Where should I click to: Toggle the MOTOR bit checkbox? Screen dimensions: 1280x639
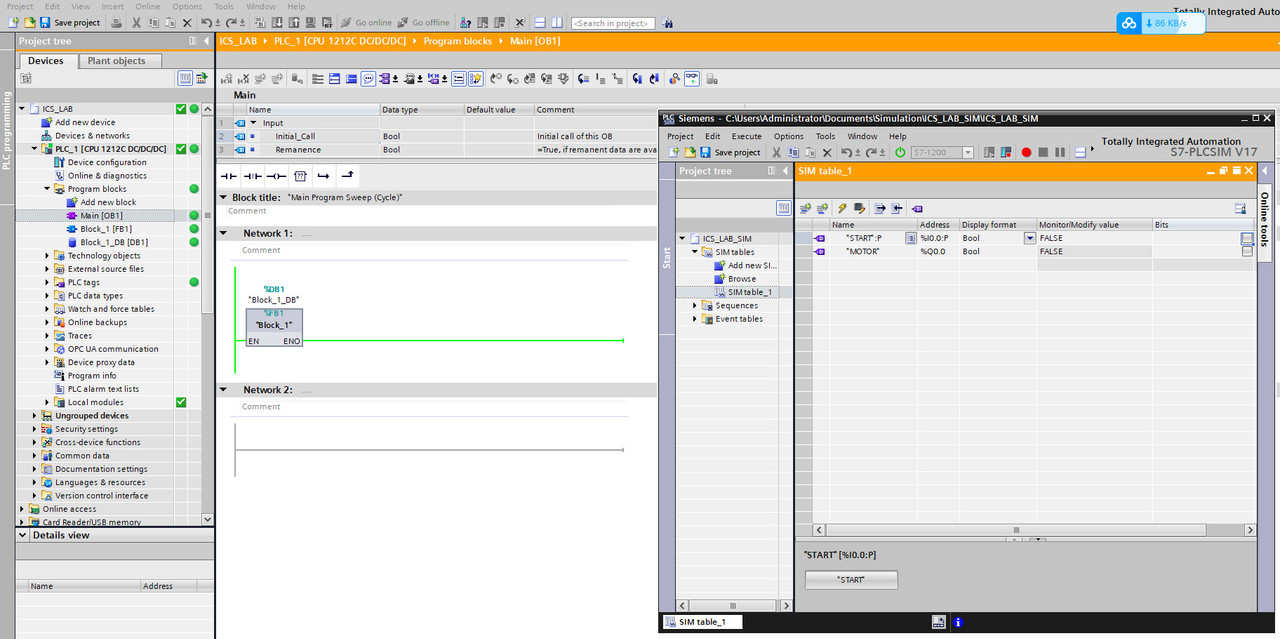coord(1247,252)
